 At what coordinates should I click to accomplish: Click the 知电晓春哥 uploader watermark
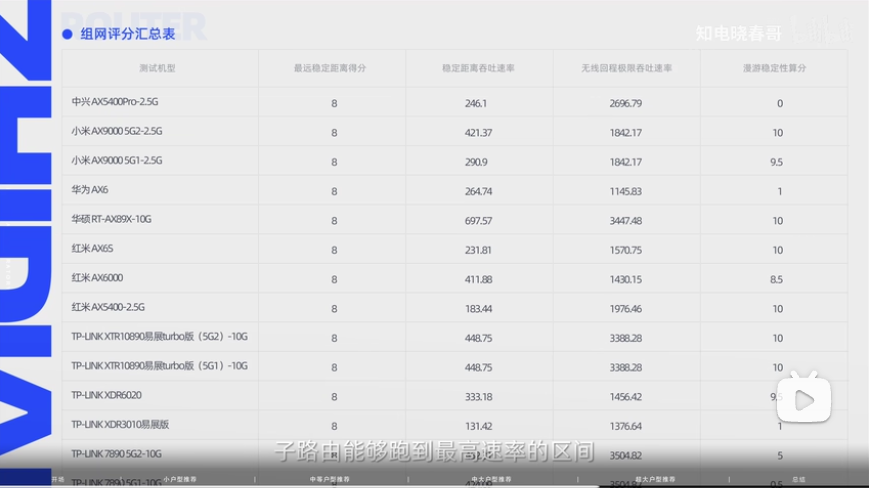click(x=738, y=33)
